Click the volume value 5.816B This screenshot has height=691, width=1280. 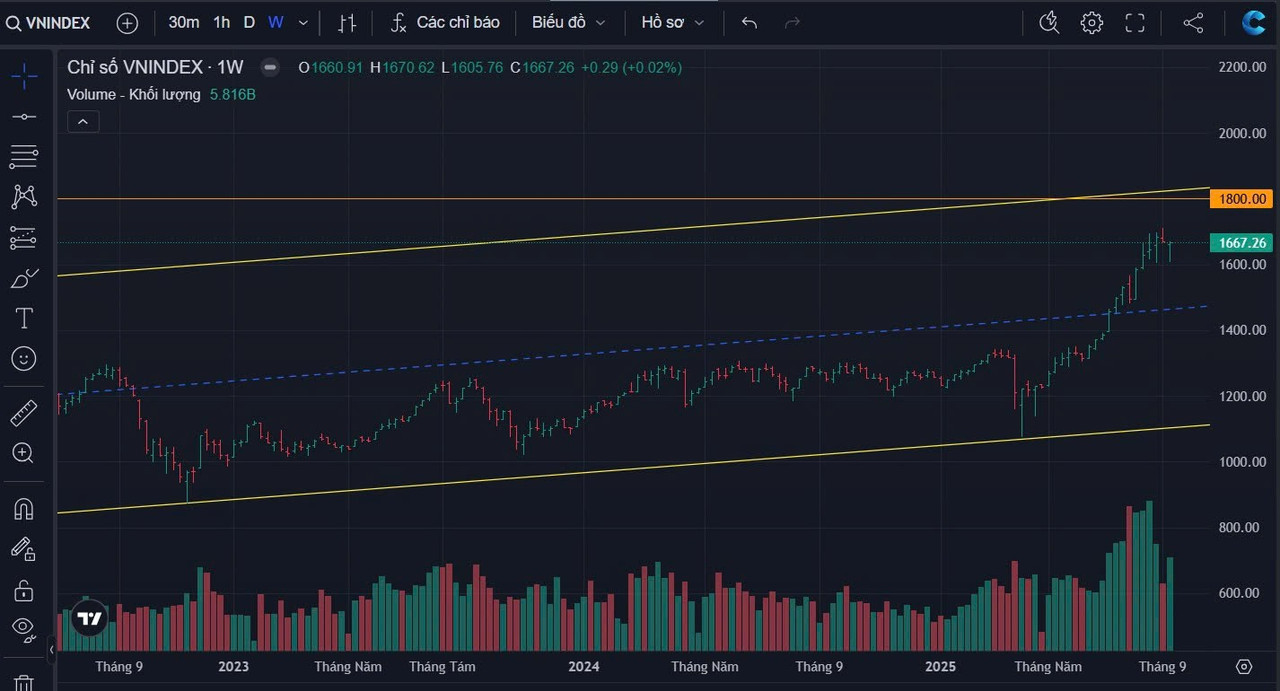pyautogui.click(x=233, y=94)
